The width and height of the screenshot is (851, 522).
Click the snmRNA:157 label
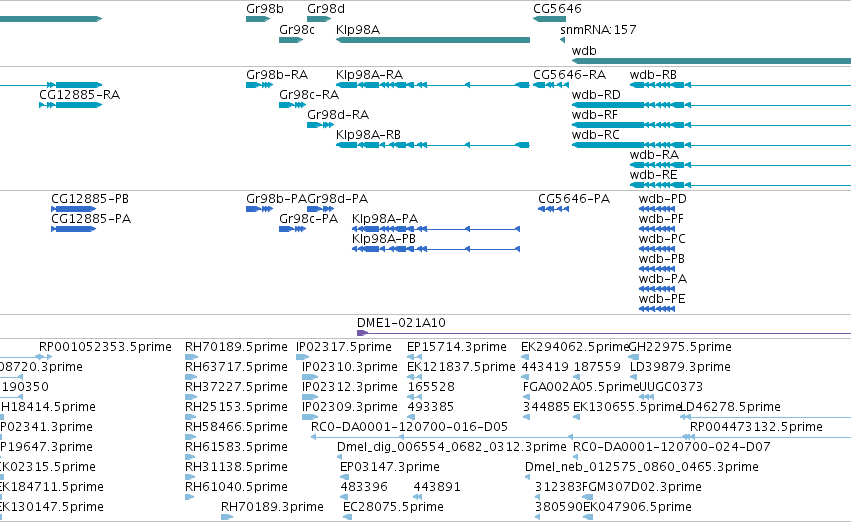[598, 29]
